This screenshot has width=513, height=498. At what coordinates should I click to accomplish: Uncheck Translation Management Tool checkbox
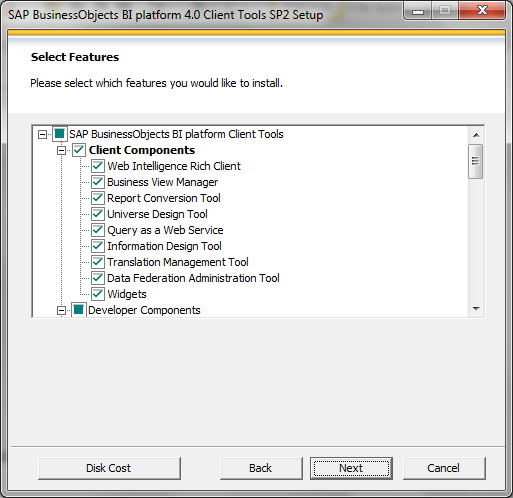pyautogui.click(x=98, y=262)
